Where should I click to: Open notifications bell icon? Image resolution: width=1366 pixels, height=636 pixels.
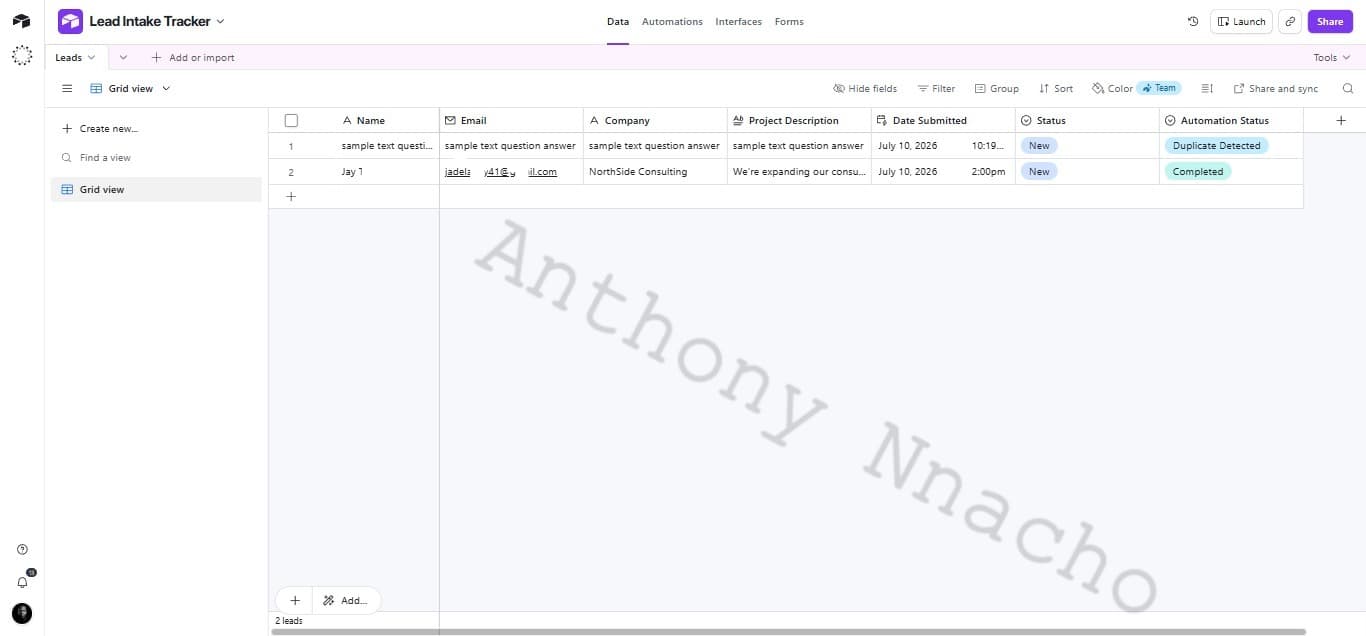point(22,581)
